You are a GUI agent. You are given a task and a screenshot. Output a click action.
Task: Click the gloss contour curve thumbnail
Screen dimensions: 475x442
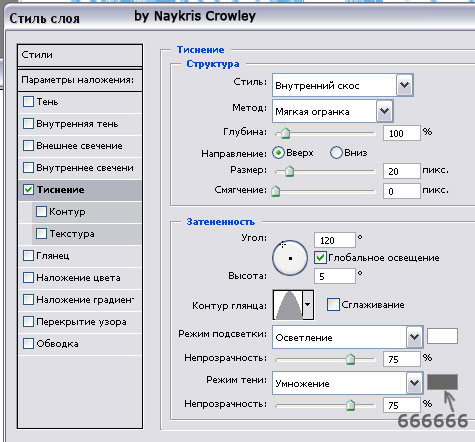pyautogui.click(x=288, y=305)
